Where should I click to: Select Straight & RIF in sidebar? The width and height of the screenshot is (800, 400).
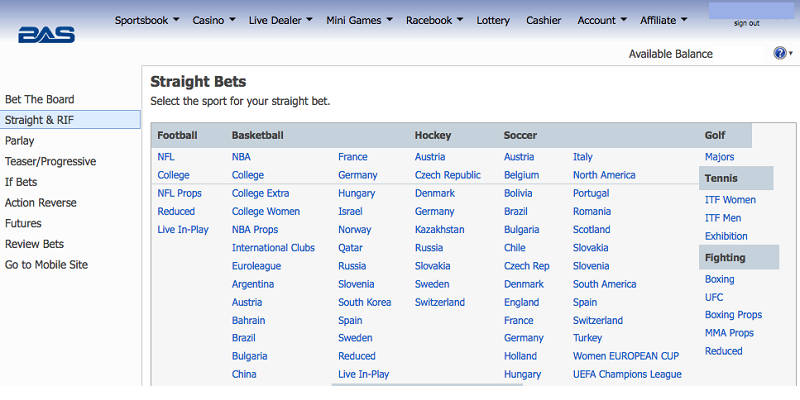click(x=70, y=120)
